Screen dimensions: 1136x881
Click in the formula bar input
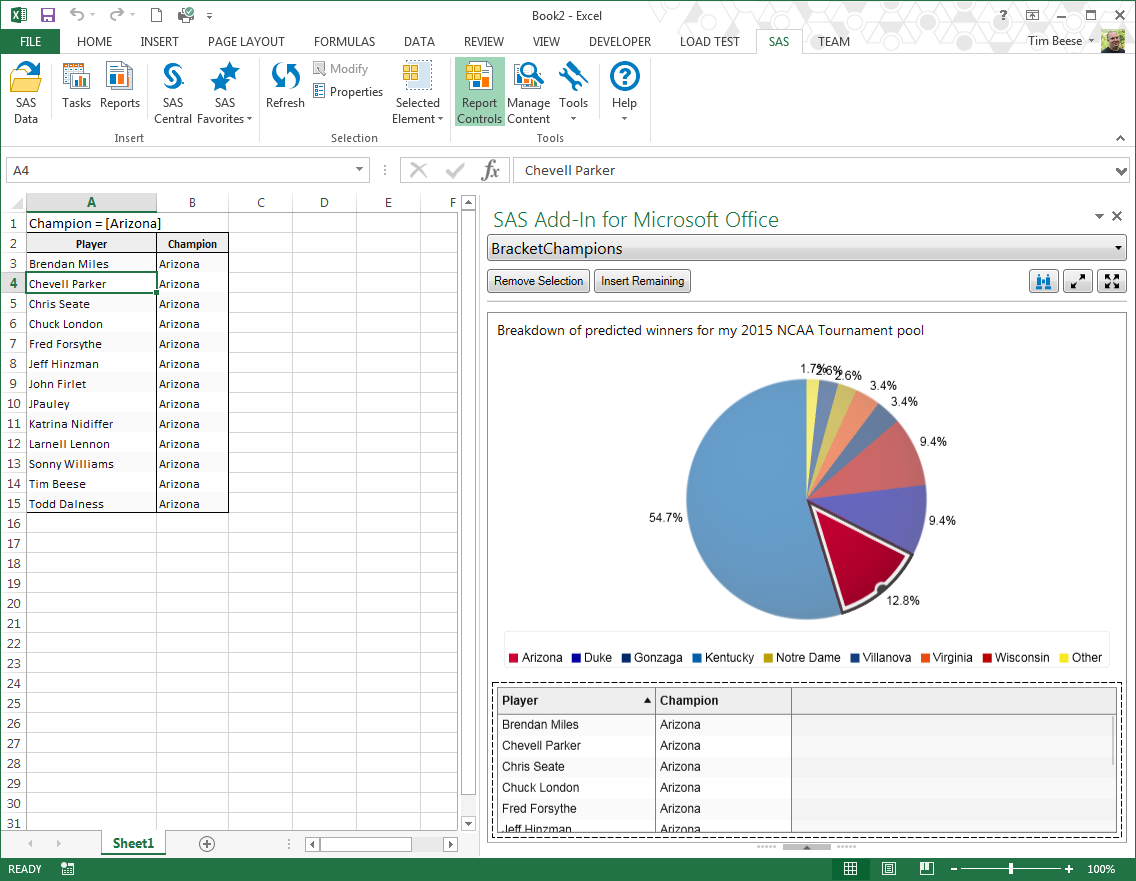pyautogui.click(x=813, y=170)
